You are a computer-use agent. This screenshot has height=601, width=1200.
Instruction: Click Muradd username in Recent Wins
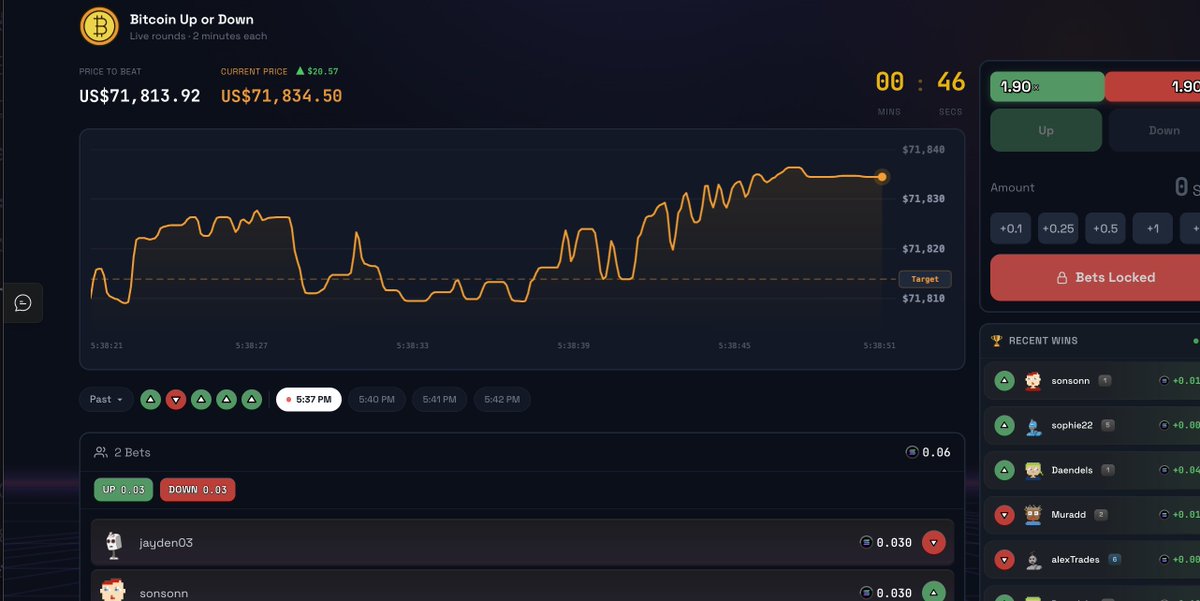1069,515
